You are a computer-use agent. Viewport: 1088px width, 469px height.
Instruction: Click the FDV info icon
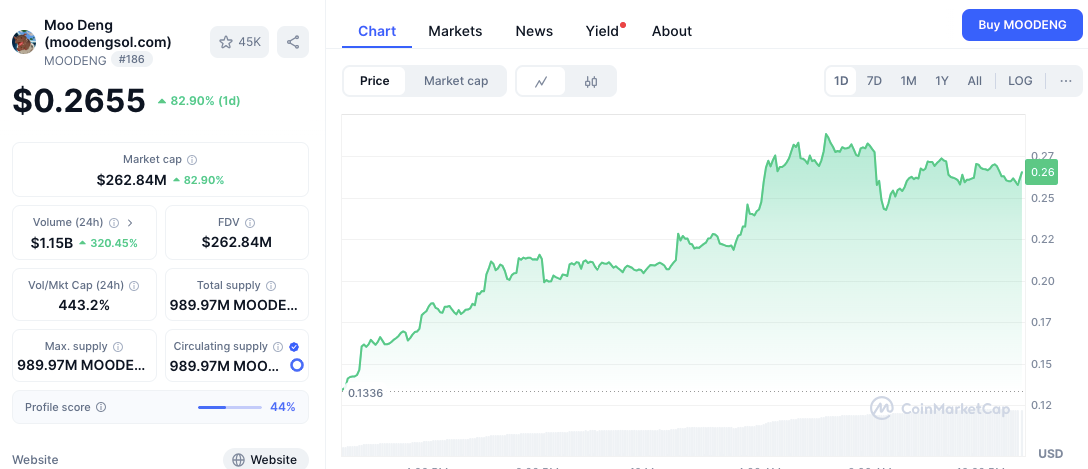250,223
